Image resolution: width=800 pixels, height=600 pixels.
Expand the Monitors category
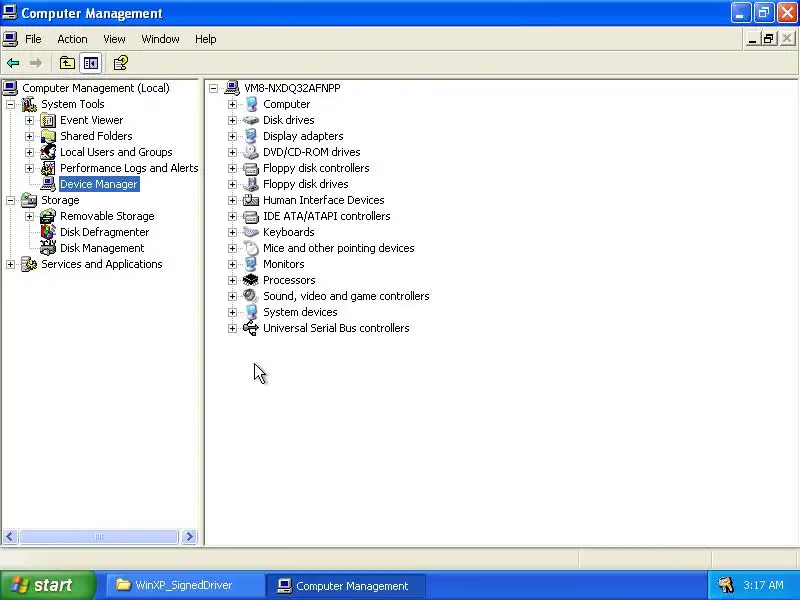click(x=232, y=264)
